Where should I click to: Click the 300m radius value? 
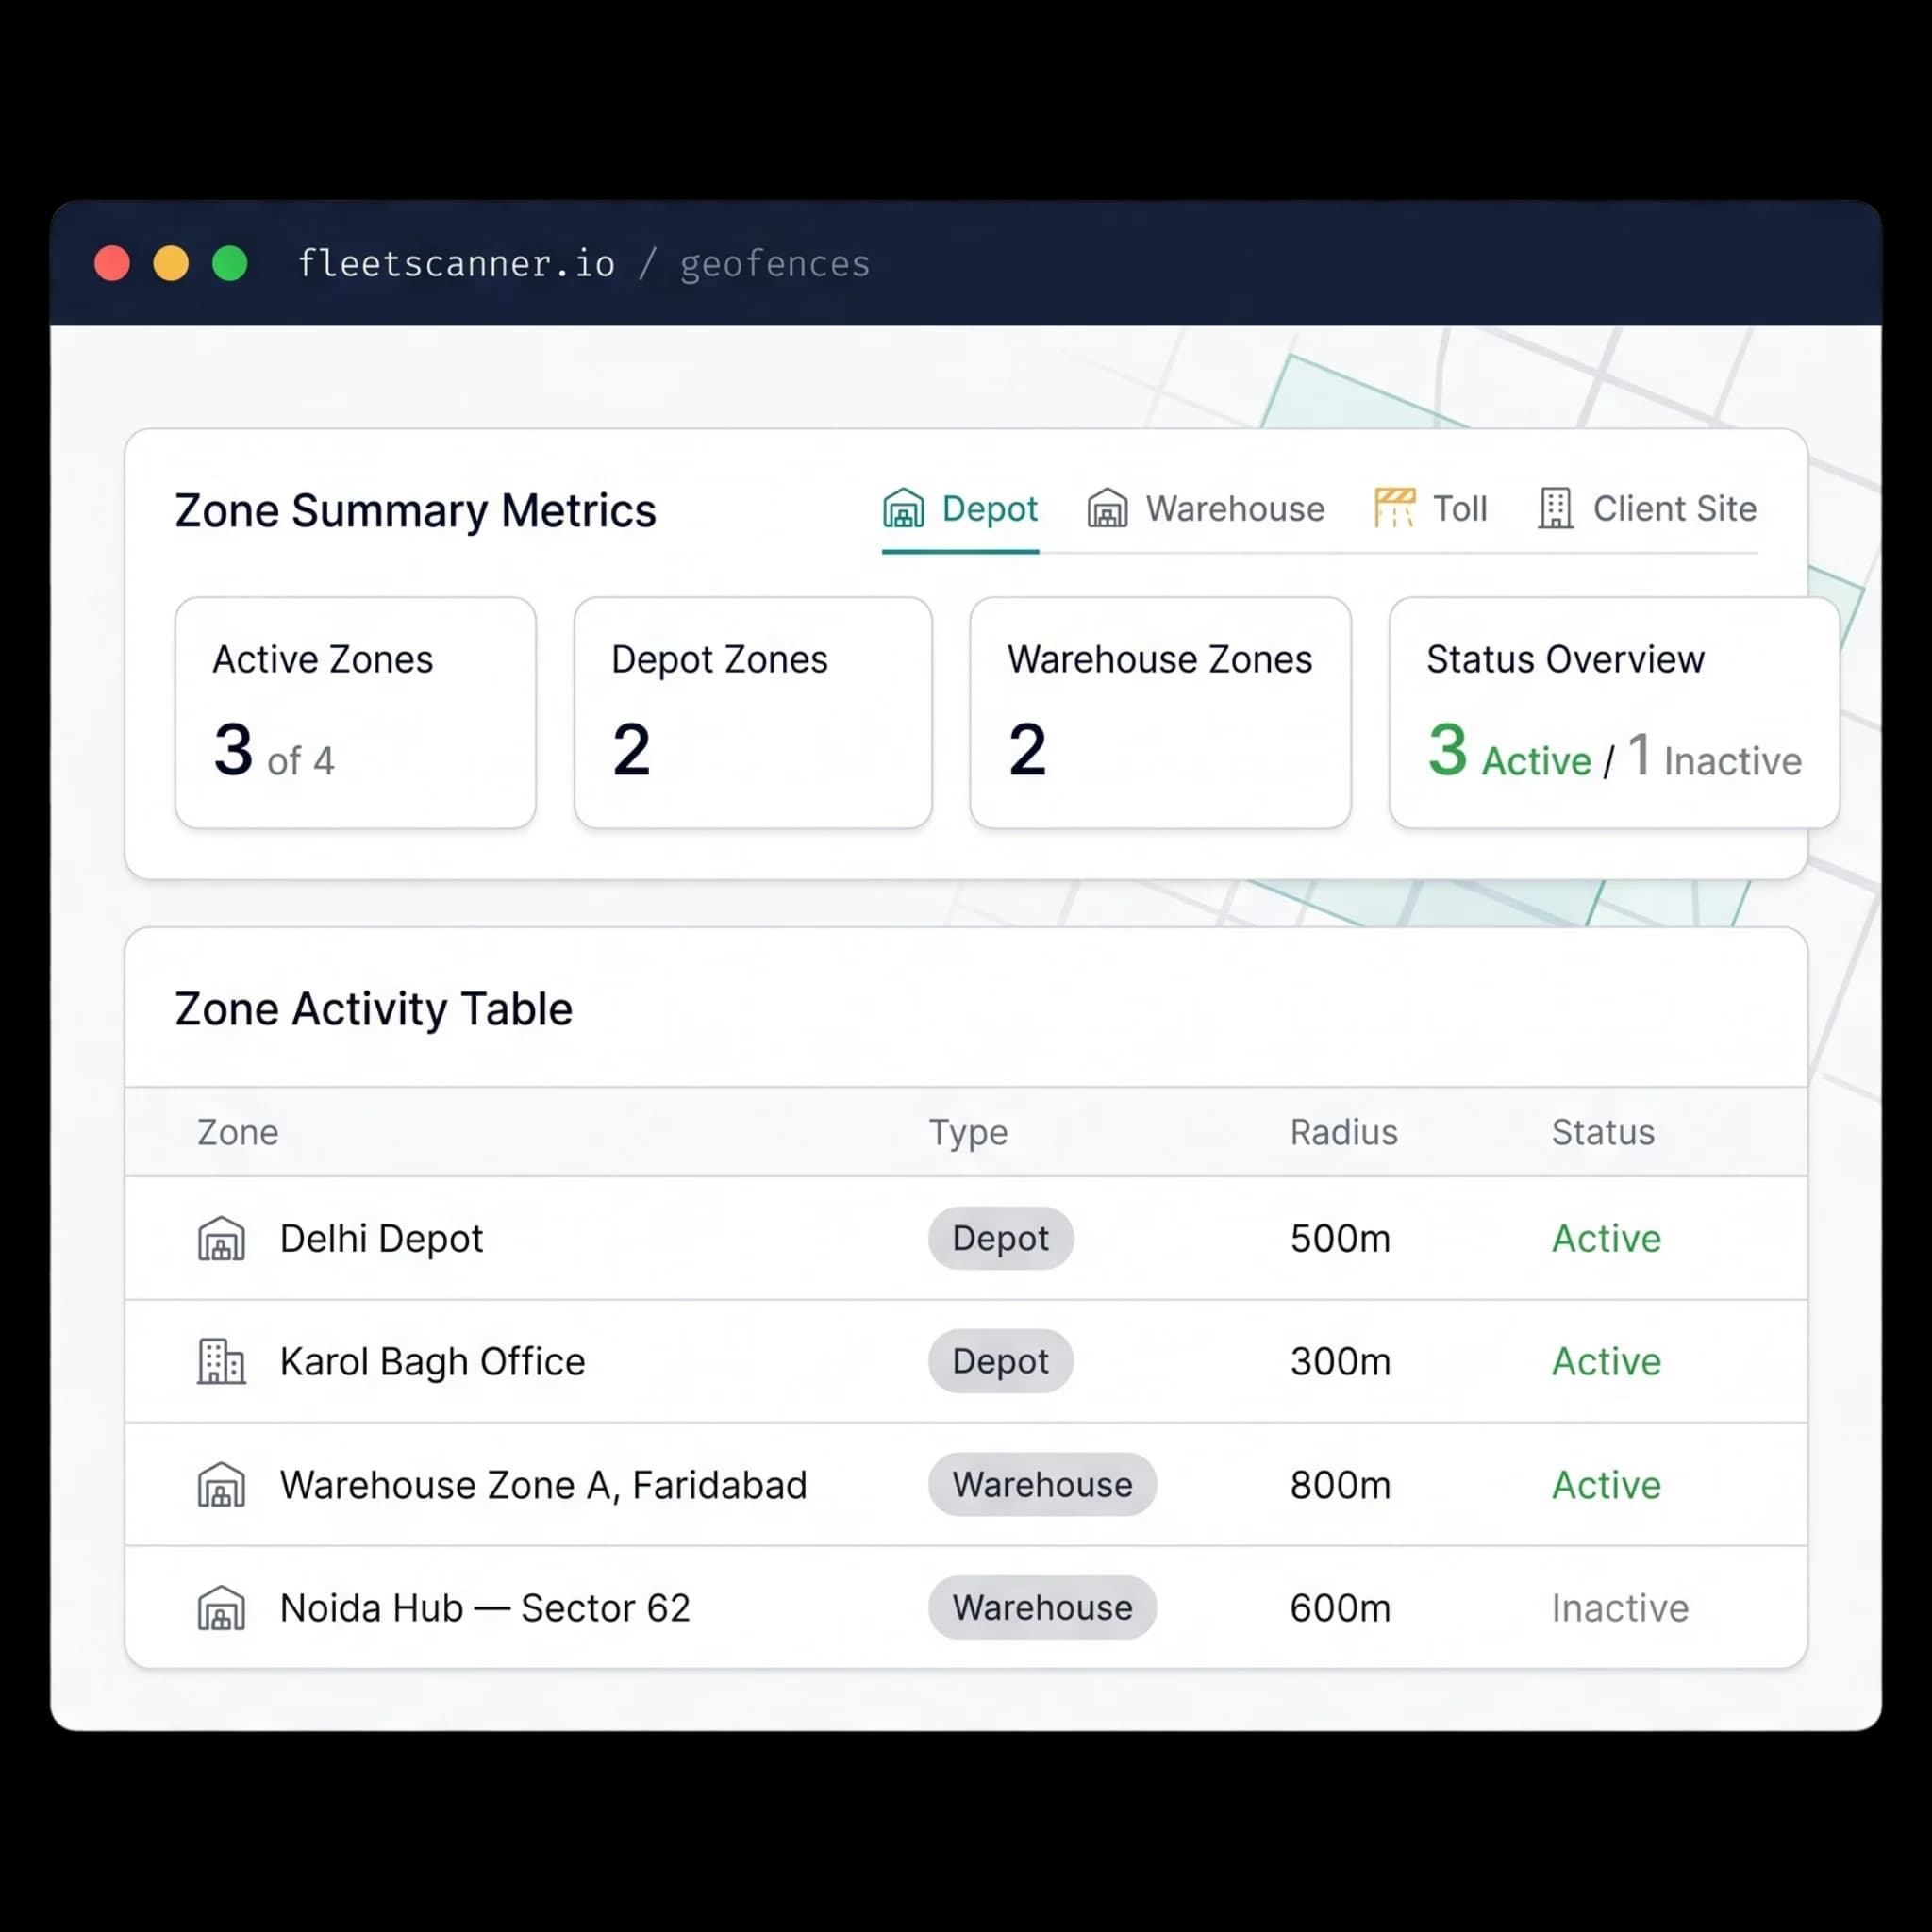click(x=1340, y=1362)
